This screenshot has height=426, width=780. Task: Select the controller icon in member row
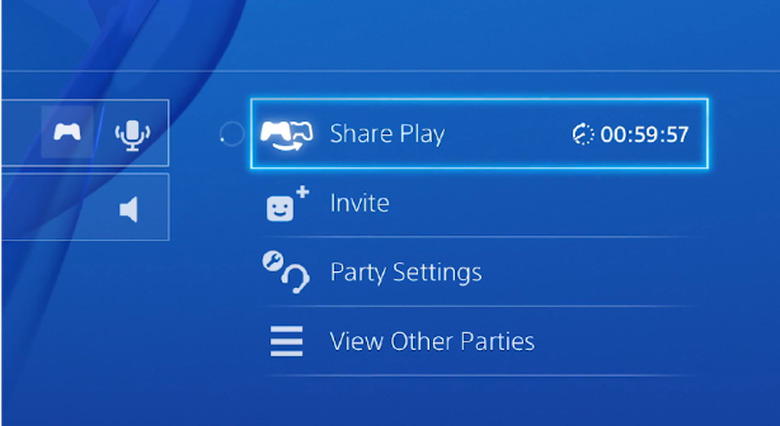point(67,132)
